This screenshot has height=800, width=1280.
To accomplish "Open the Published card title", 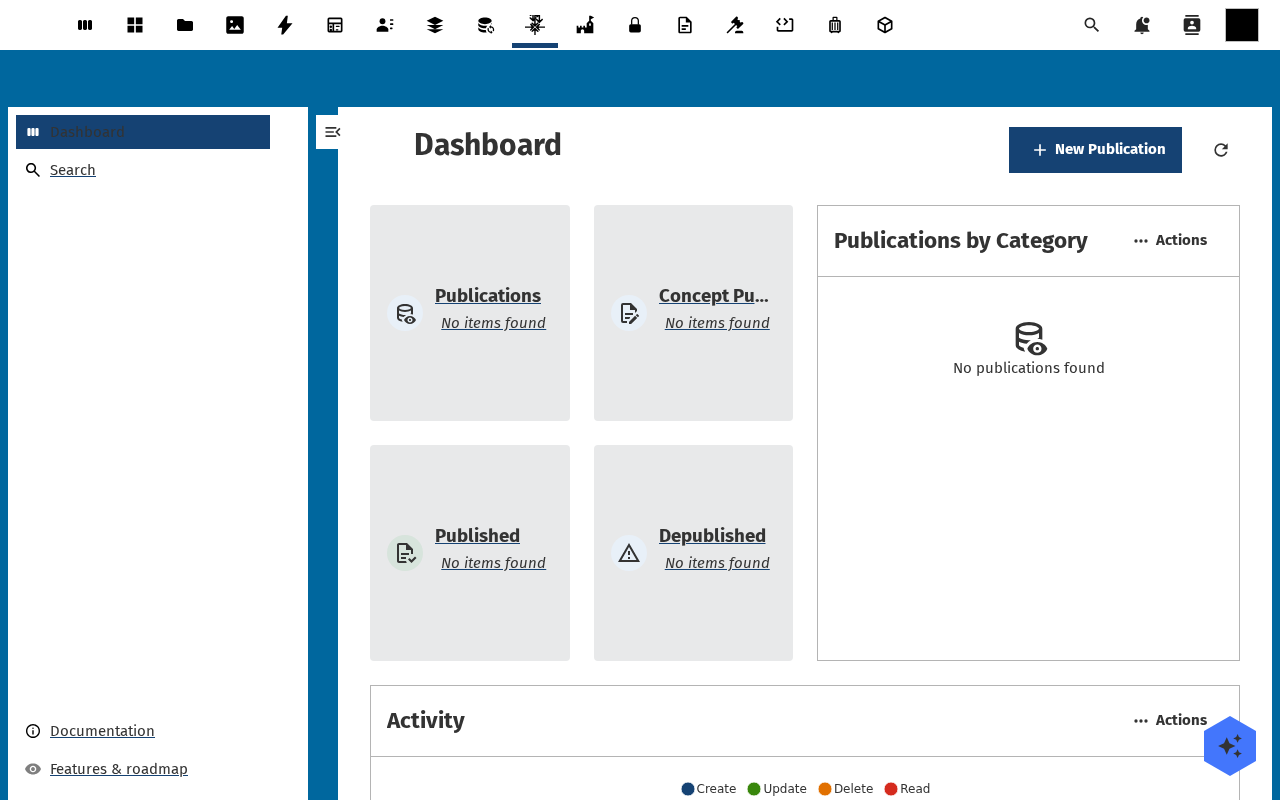I will [477, 536].
